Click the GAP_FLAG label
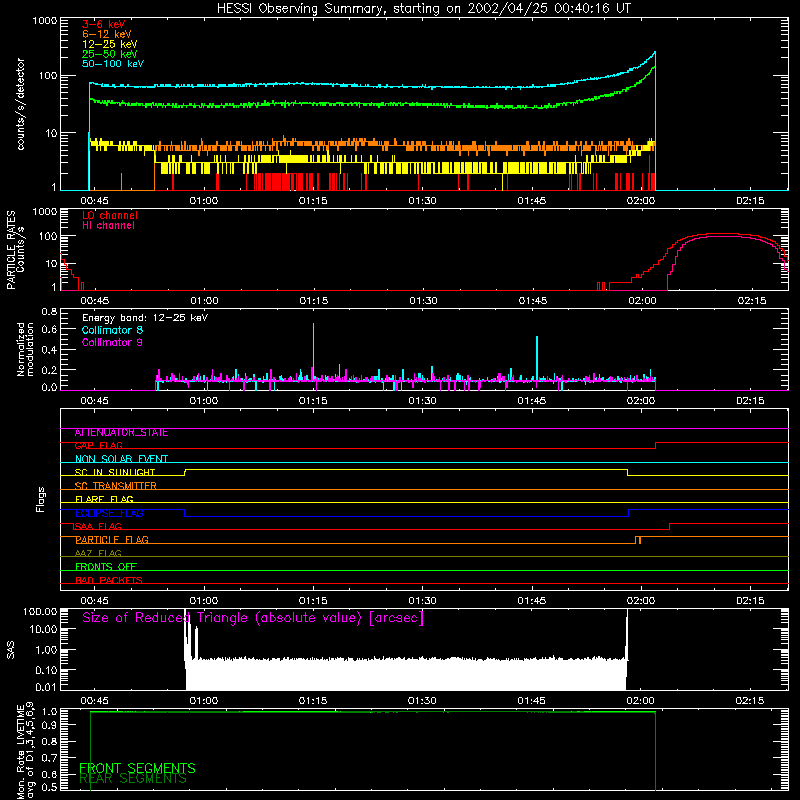This screenshot has width=800, height=800. (x=98, y=446)
